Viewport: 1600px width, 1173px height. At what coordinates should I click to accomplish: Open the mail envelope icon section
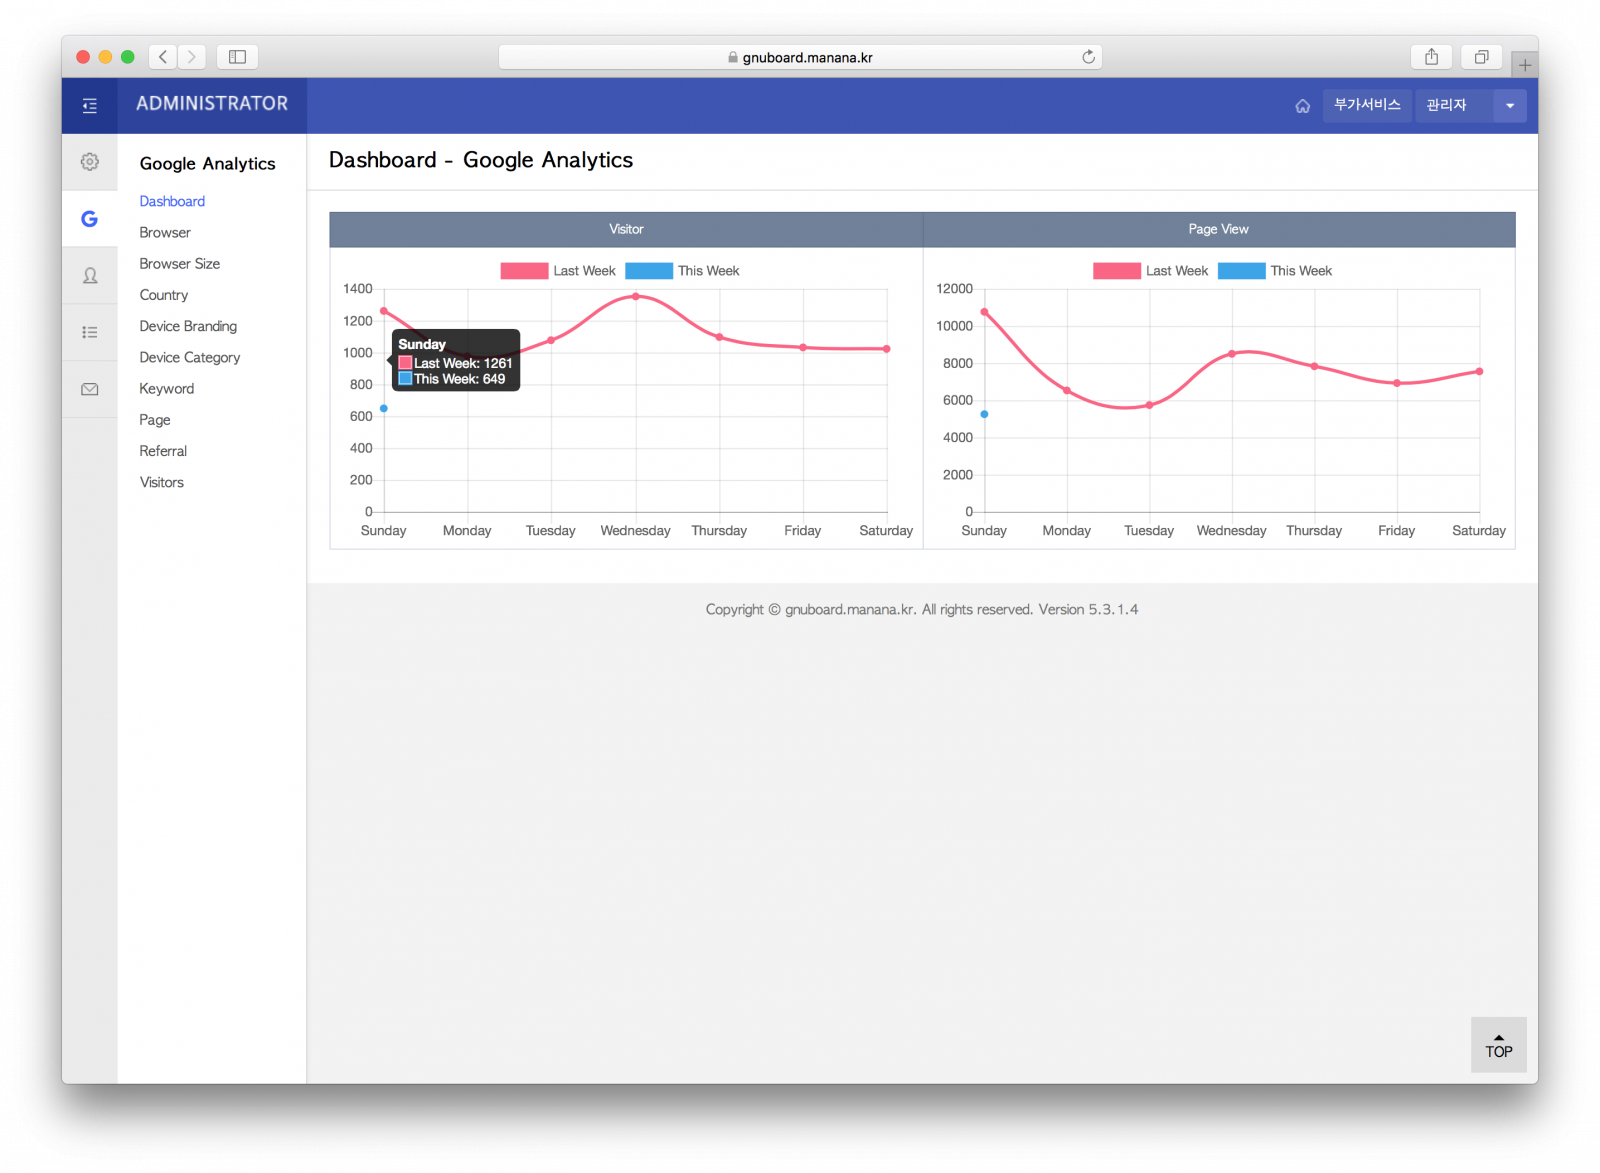click(90, 389)
